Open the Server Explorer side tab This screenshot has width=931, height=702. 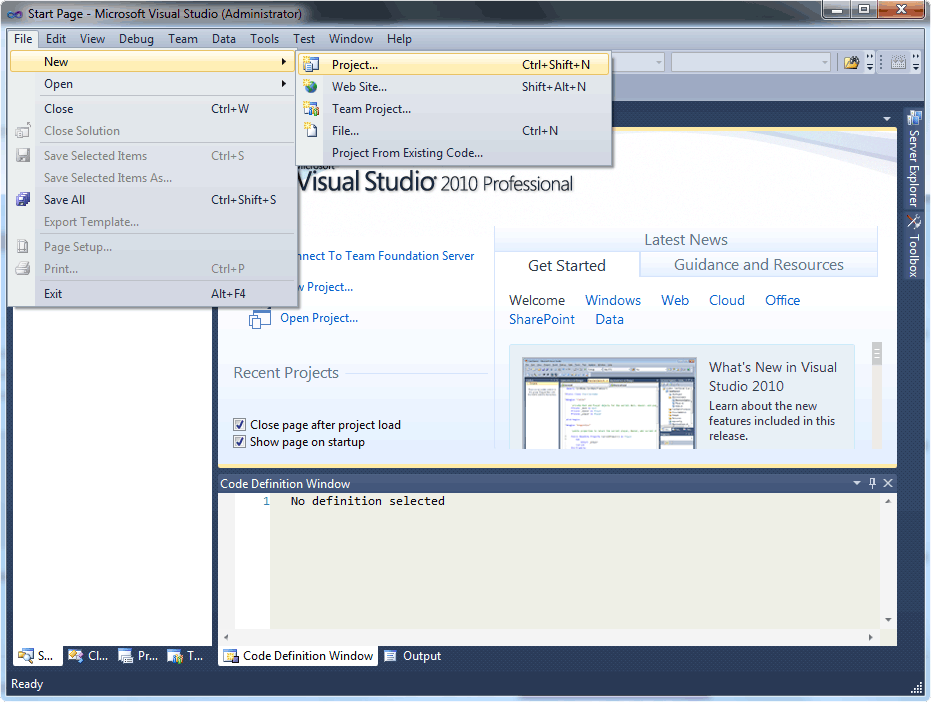click(x=913, y=159)
